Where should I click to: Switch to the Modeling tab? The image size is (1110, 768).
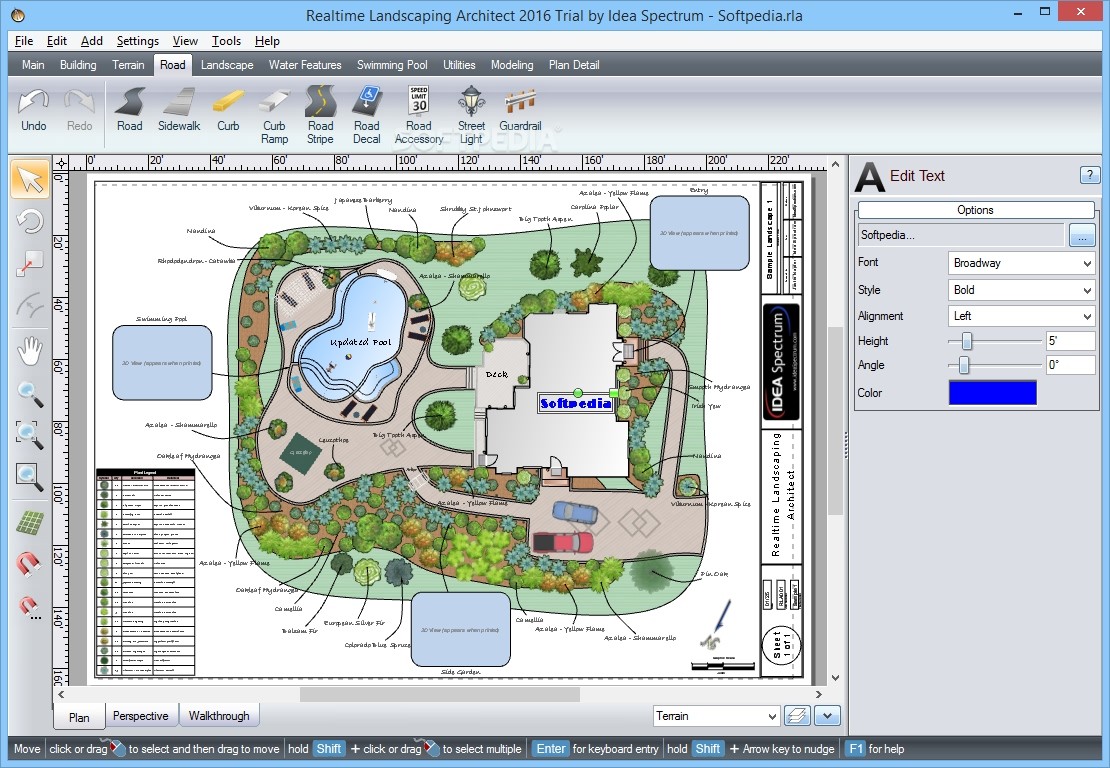point(512,64)
